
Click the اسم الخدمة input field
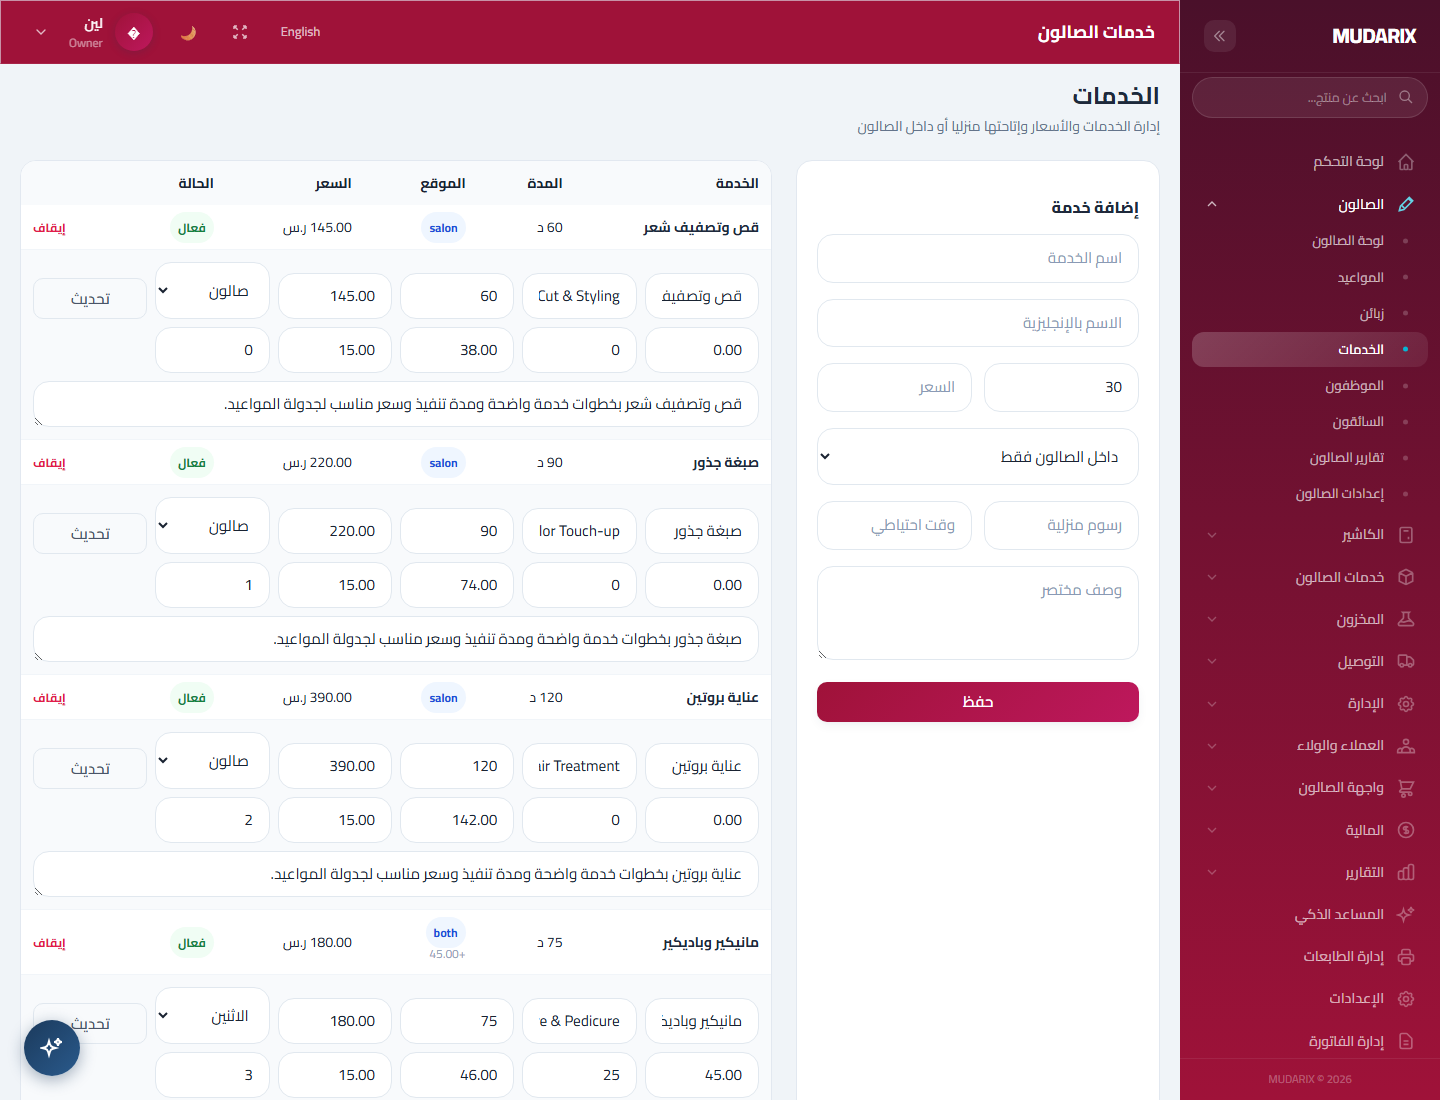tap(978, 259)
